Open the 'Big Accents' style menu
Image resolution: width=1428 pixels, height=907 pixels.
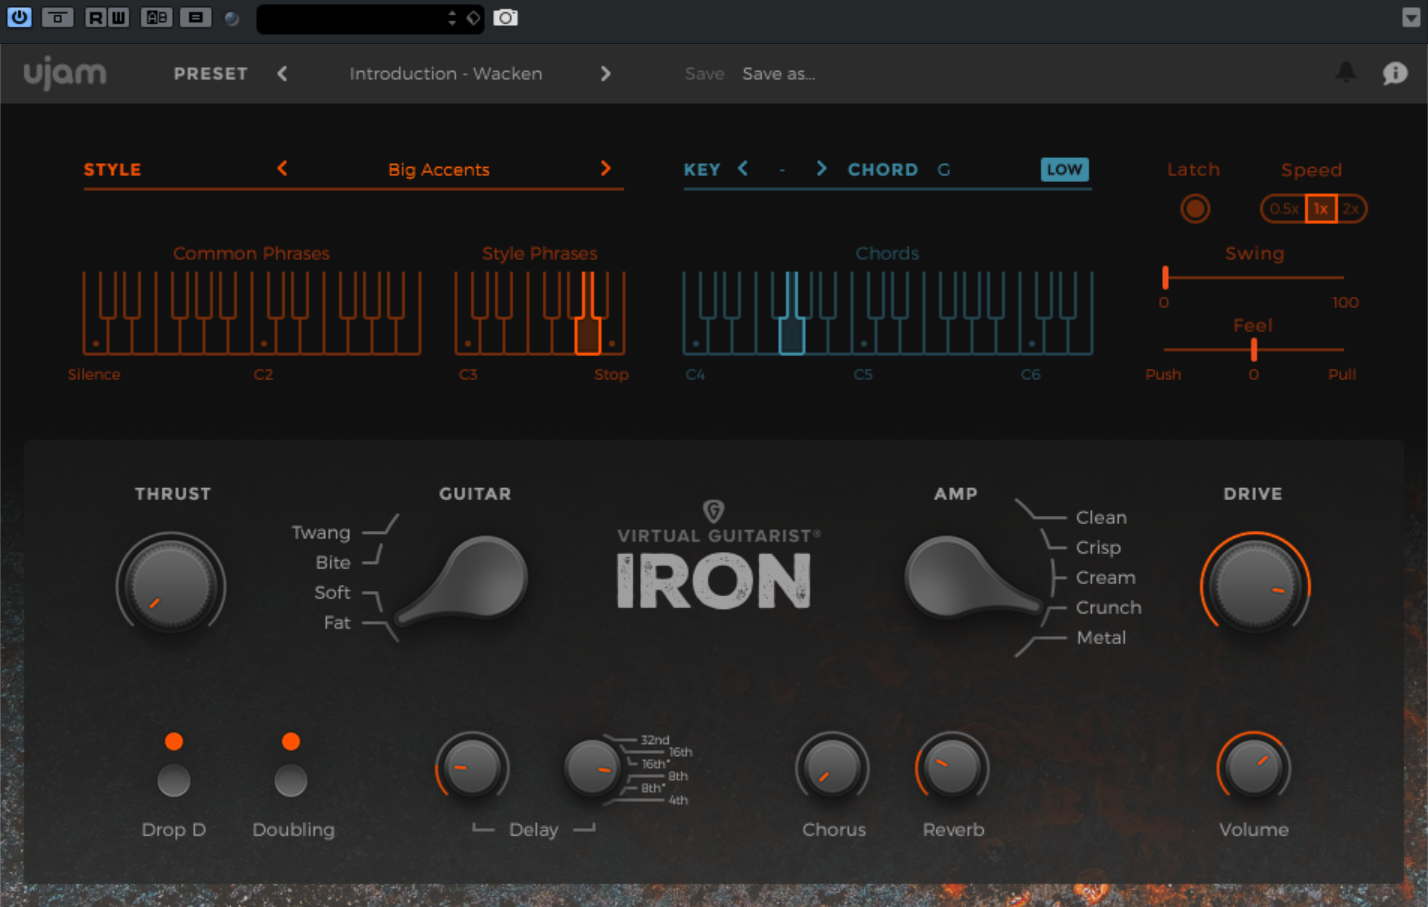click(x=439, y=169)
